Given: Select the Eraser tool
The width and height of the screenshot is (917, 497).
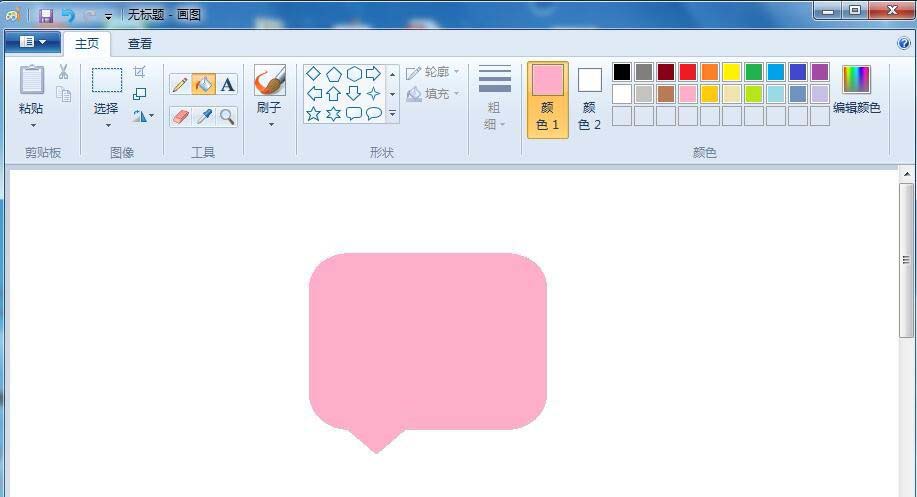Looking at the screenshot, I should click(180, 116).
